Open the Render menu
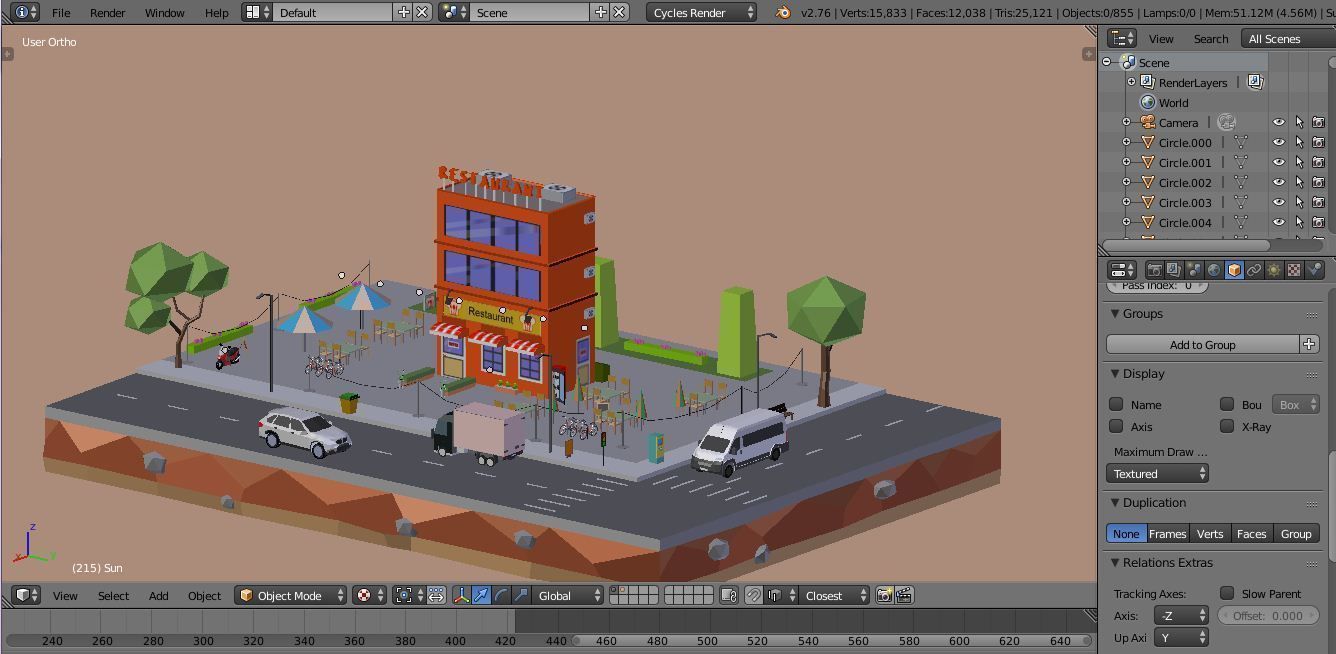 (x=107, y=12)
